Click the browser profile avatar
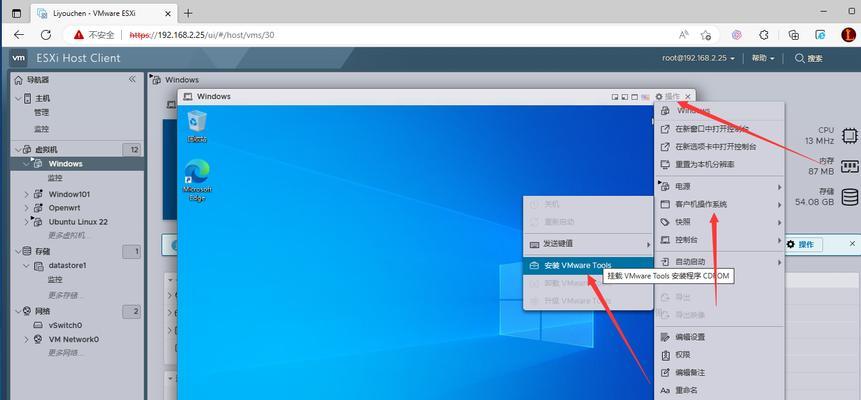861x400 pixels. click(x=848, y=35)
